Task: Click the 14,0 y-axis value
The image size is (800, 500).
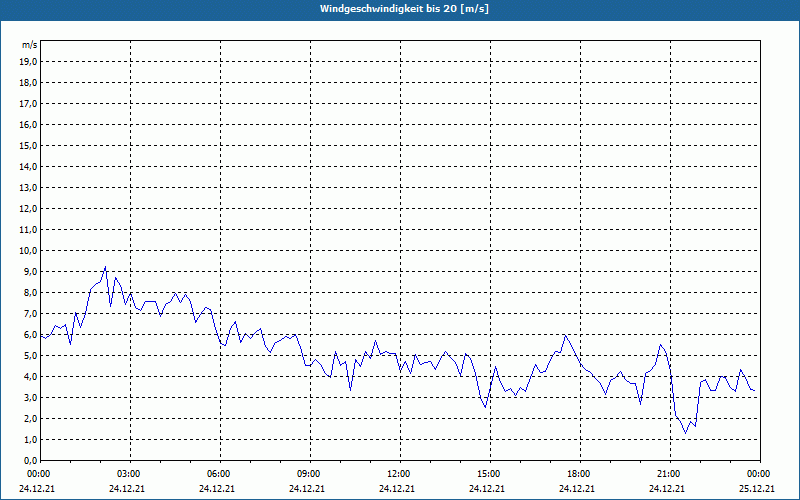Action: coord(29,166)
